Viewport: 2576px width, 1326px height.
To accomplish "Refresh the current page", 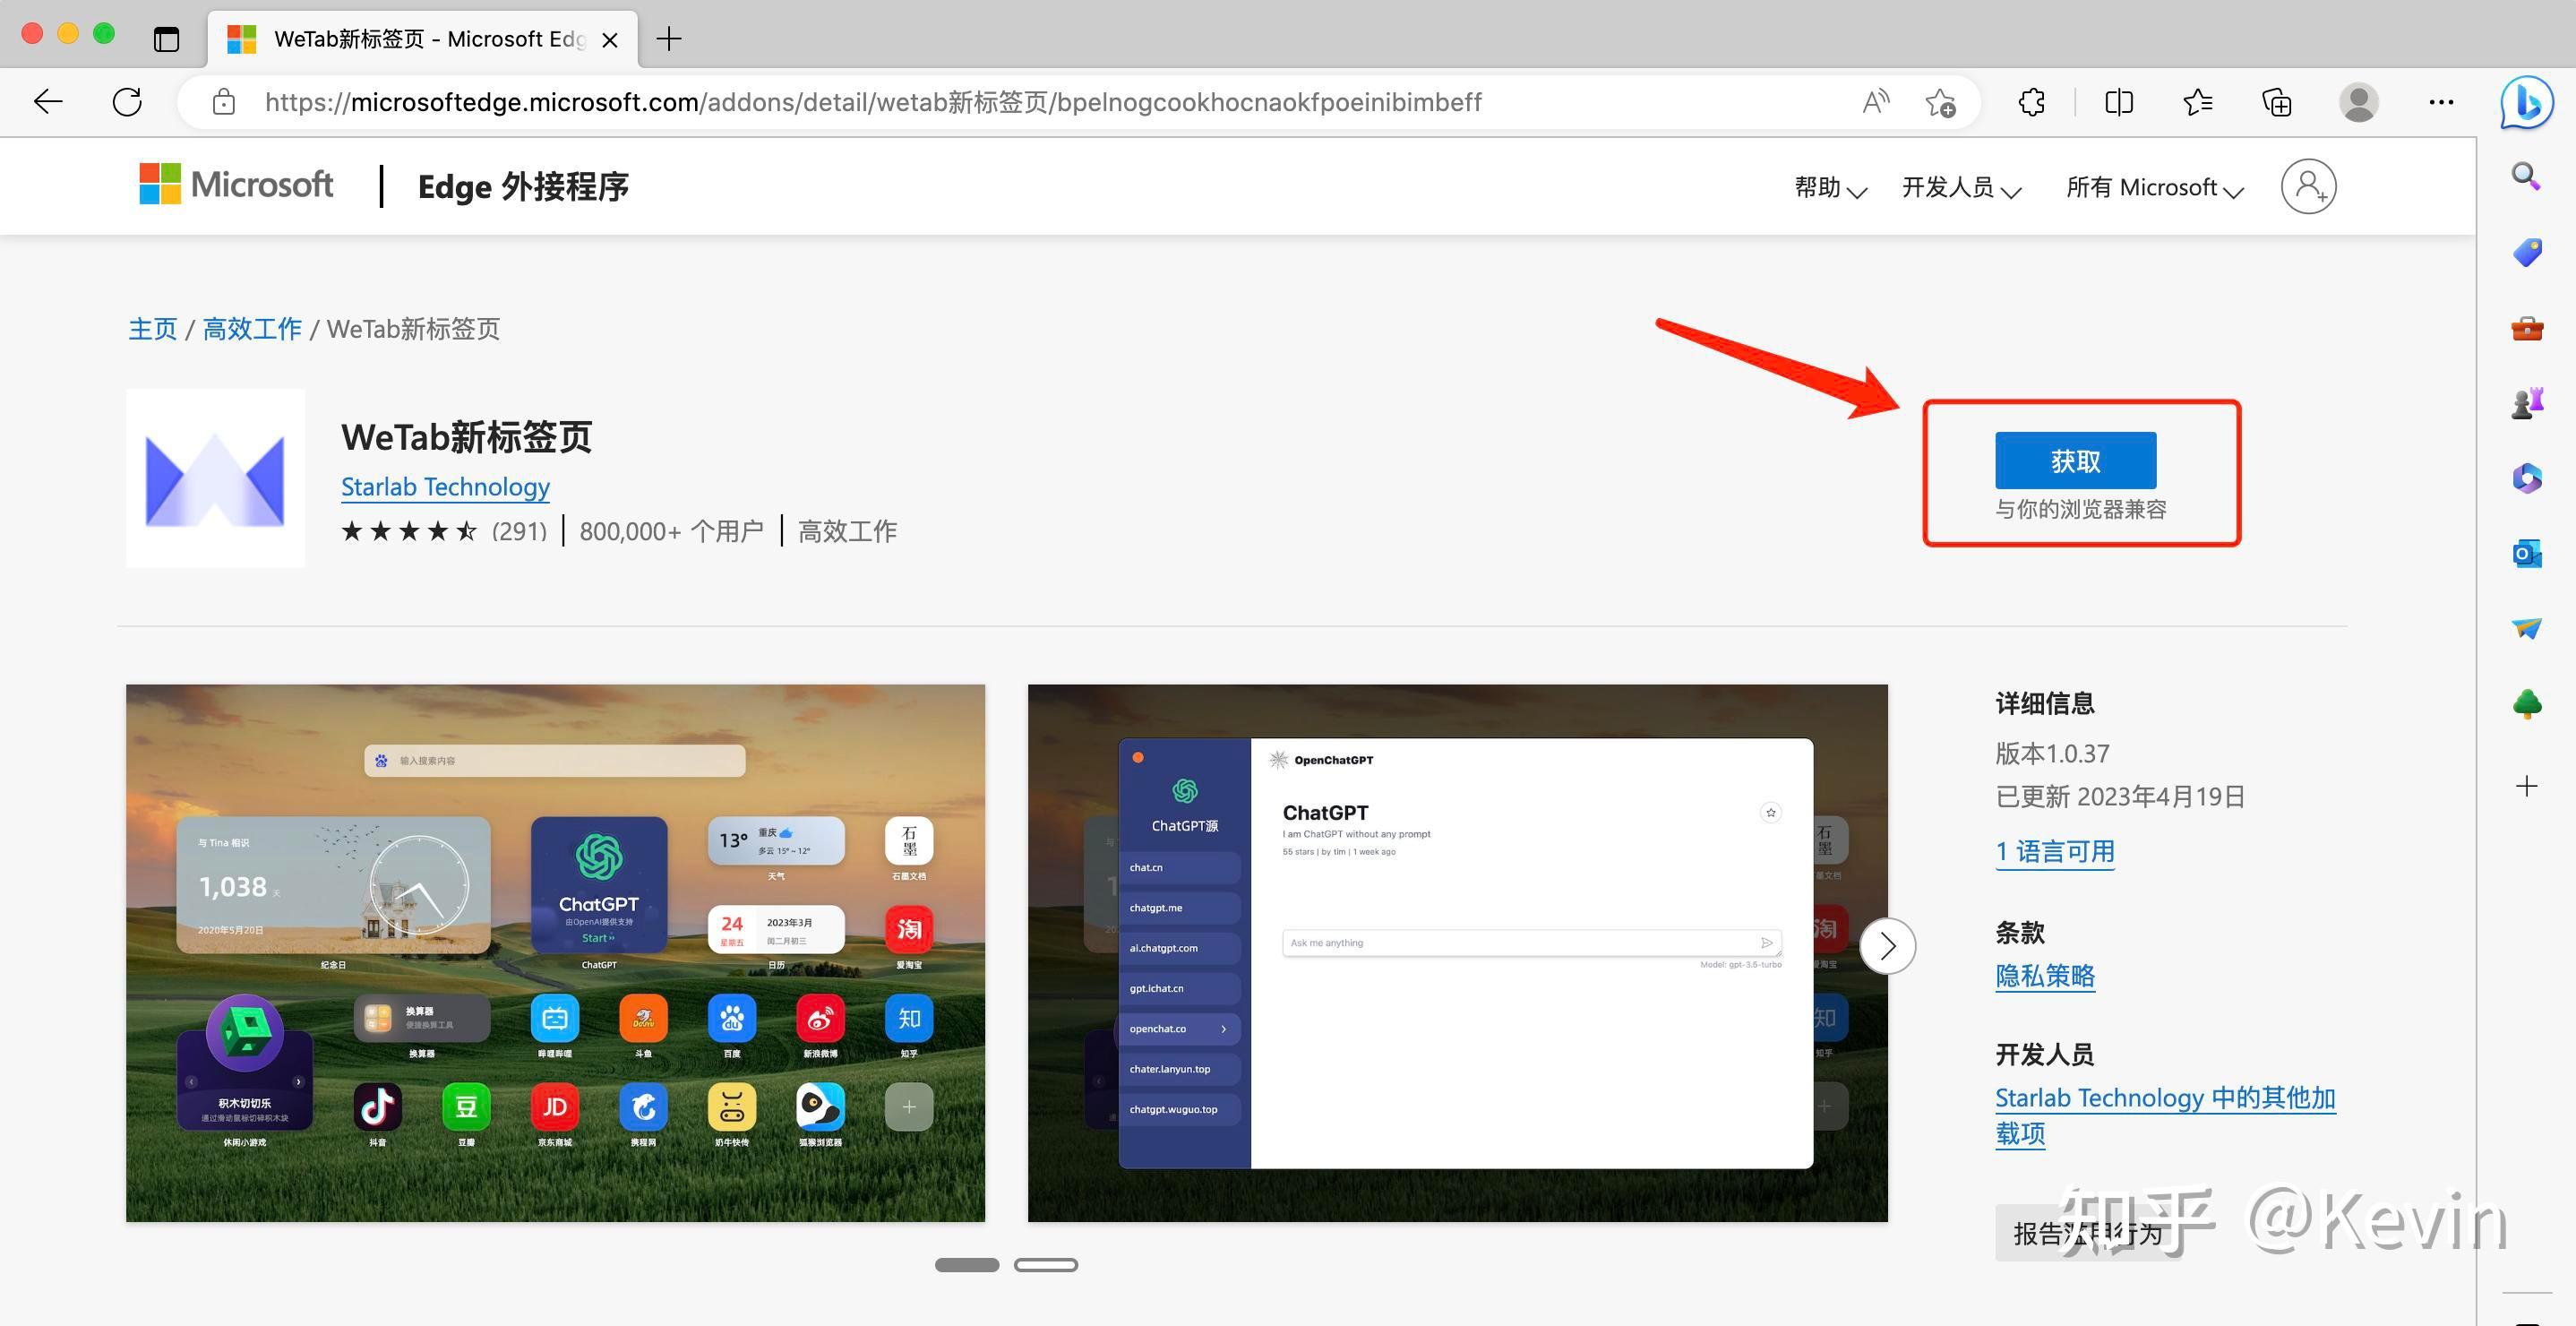I will pyautogui.click(x=127, y=102).
